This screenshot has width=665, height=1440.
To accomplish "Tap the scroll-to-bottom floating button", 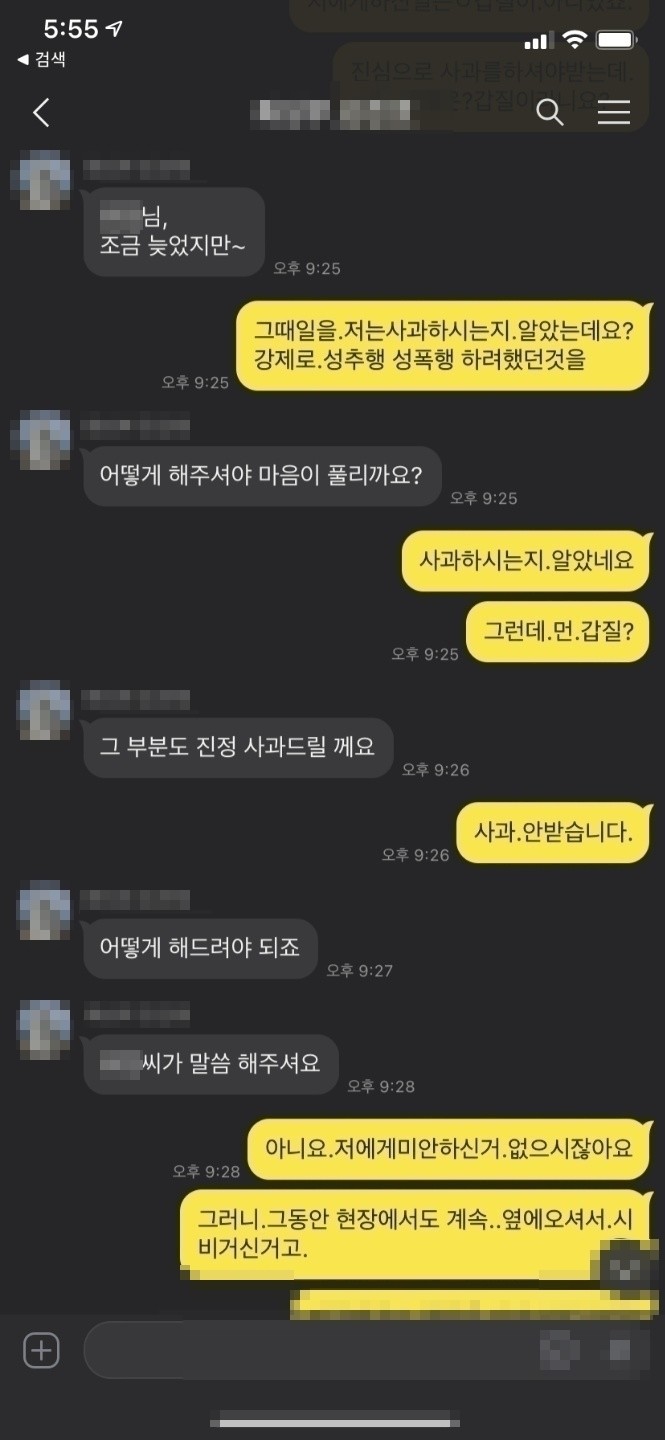I will coord(627,1268).
